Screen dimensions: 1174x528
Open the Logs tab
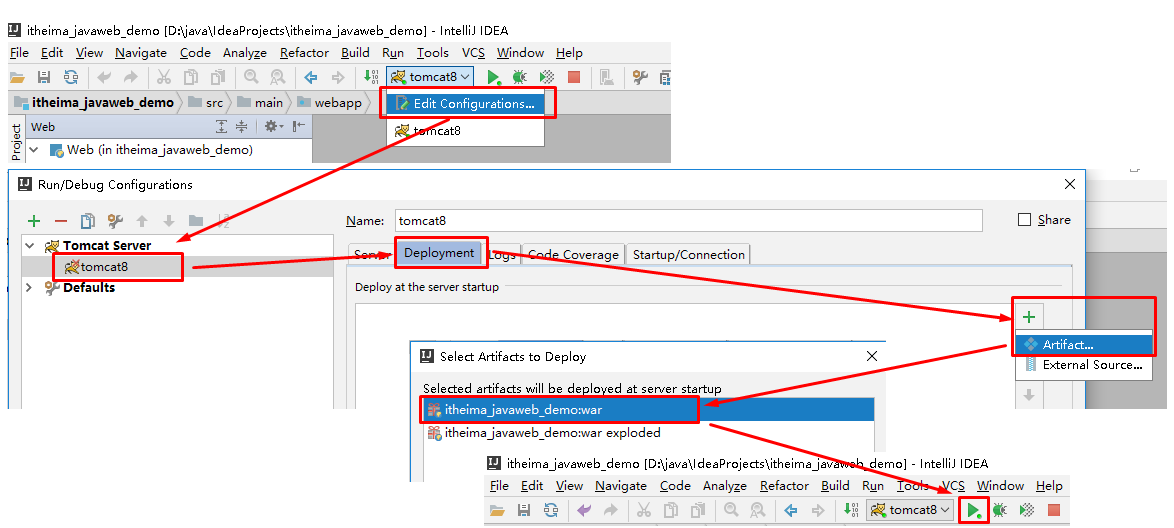point(502,255)
